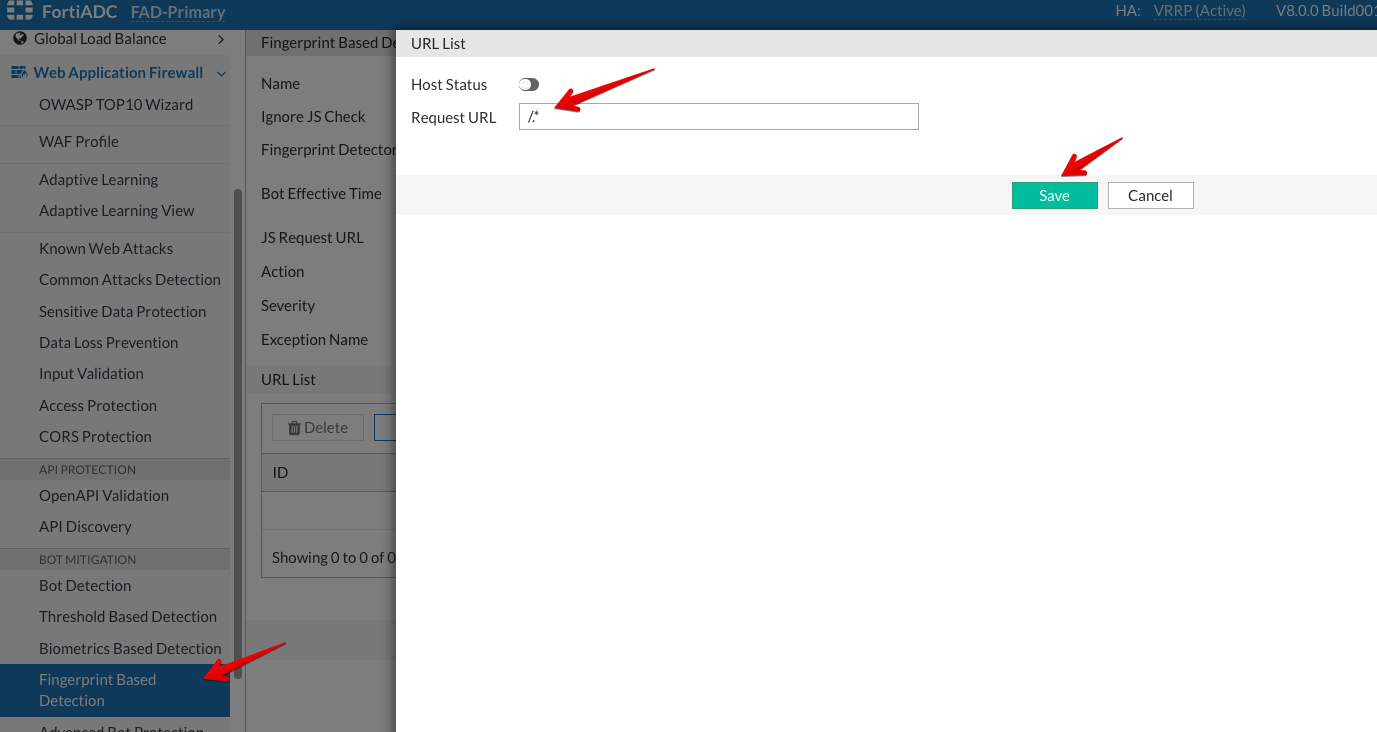The image size is (1377, 732).
Task: Click the green Save button
Action: [1054, 196]
